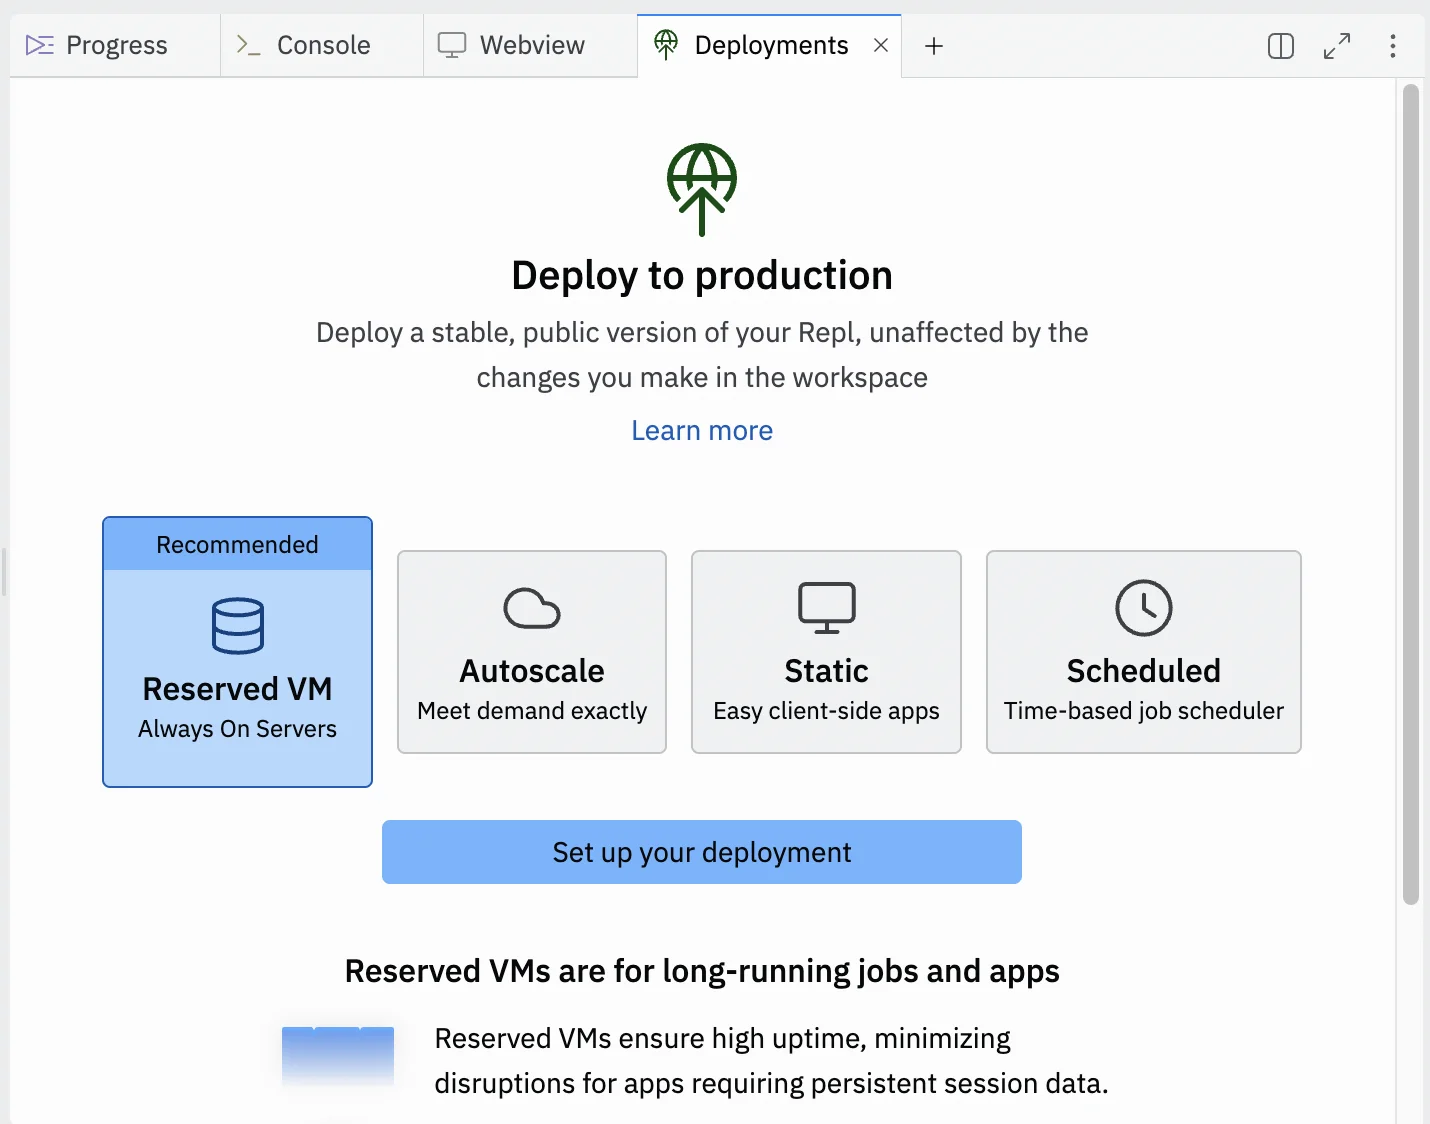Screen dimensions: 1430x1124
Task: Choose the Autoscale deployment type
Action: 532,652
